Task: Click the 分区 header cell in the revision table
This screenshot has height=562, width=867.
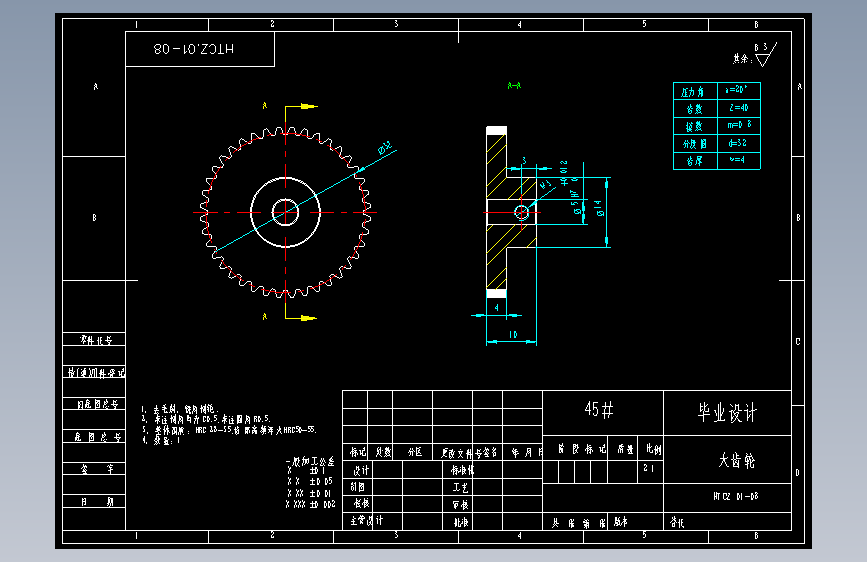Action: point(413,452)
